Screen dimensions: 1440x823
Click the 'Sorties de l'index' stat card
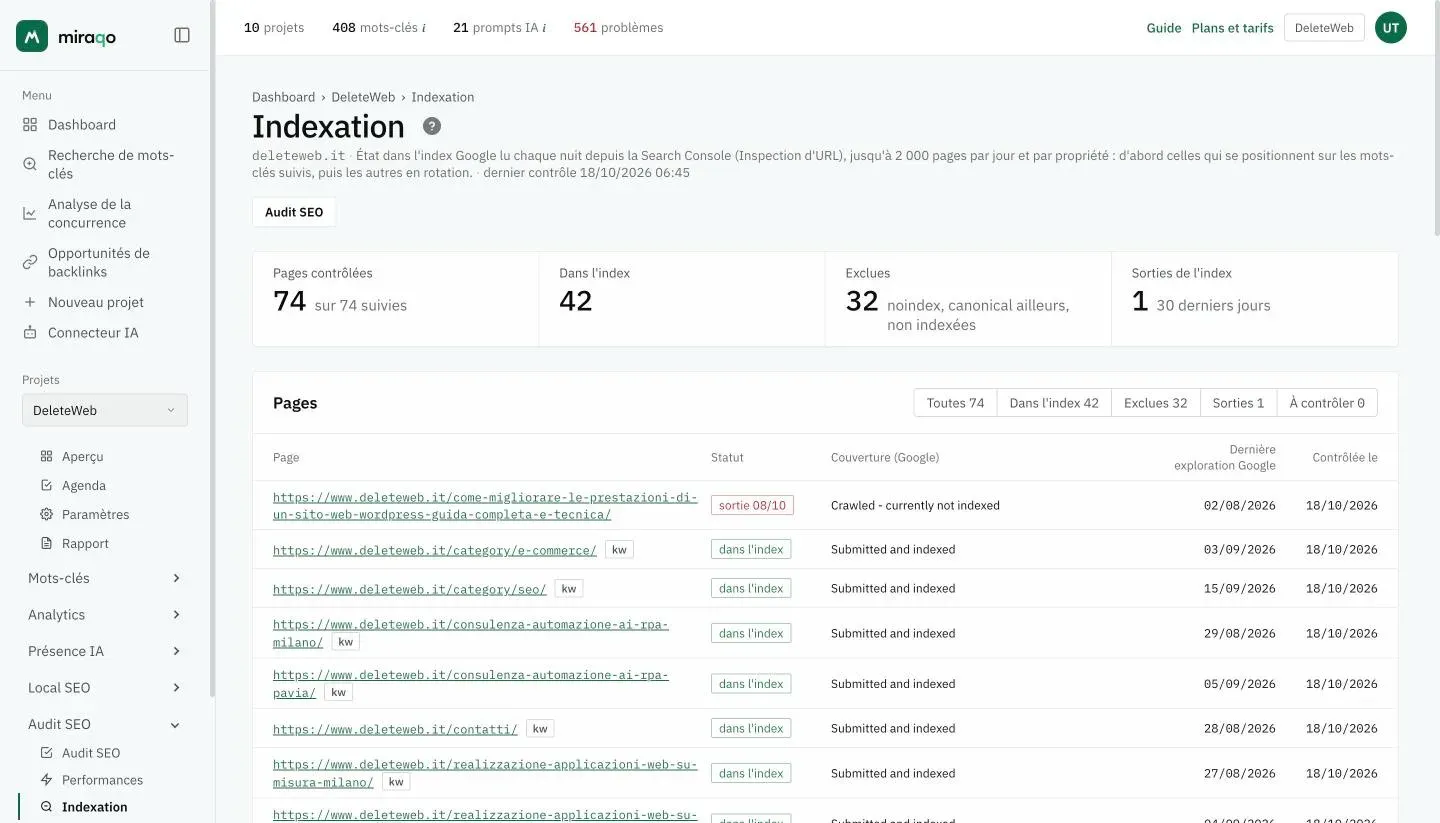tap(1254, 299)
